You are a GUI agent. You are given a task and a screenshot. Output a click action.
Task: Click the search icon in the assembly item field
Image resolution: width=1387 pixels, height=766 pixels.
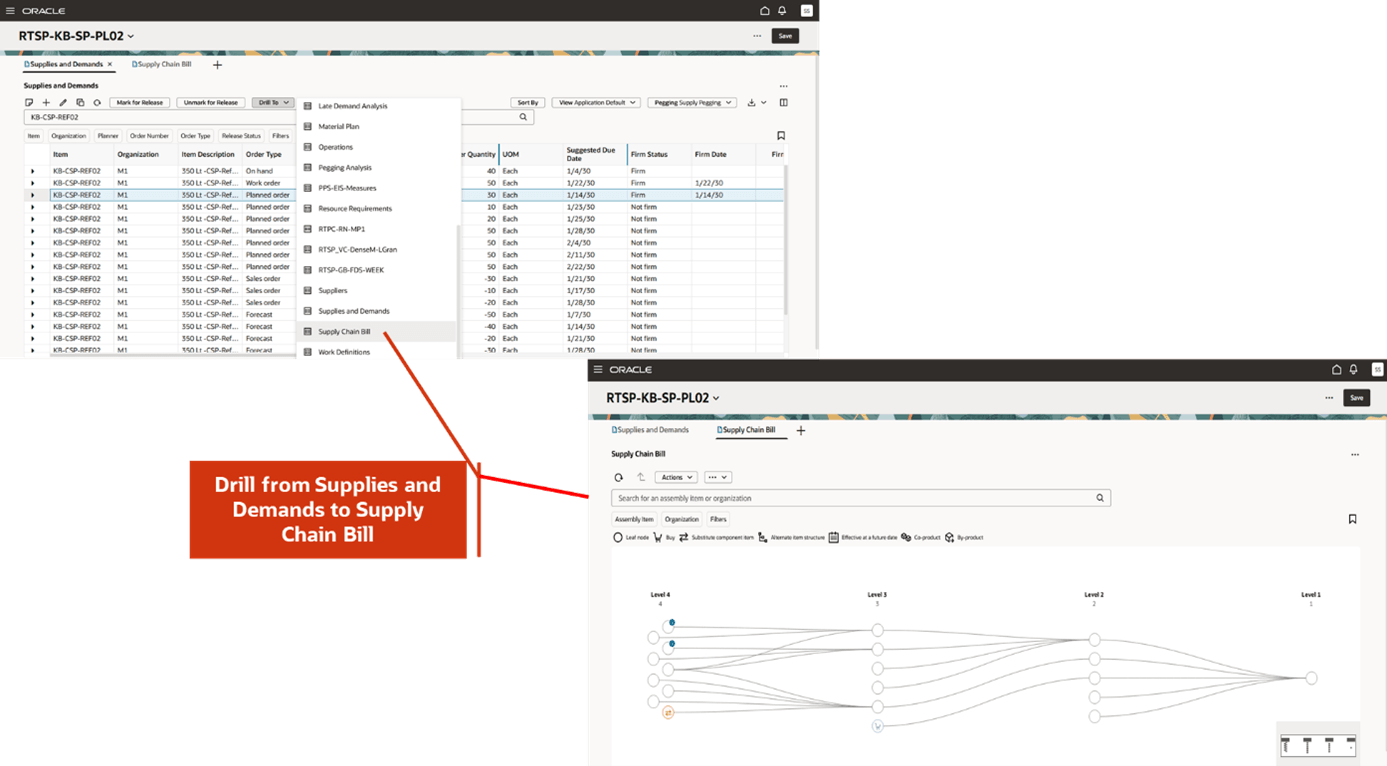point(1100,498)
